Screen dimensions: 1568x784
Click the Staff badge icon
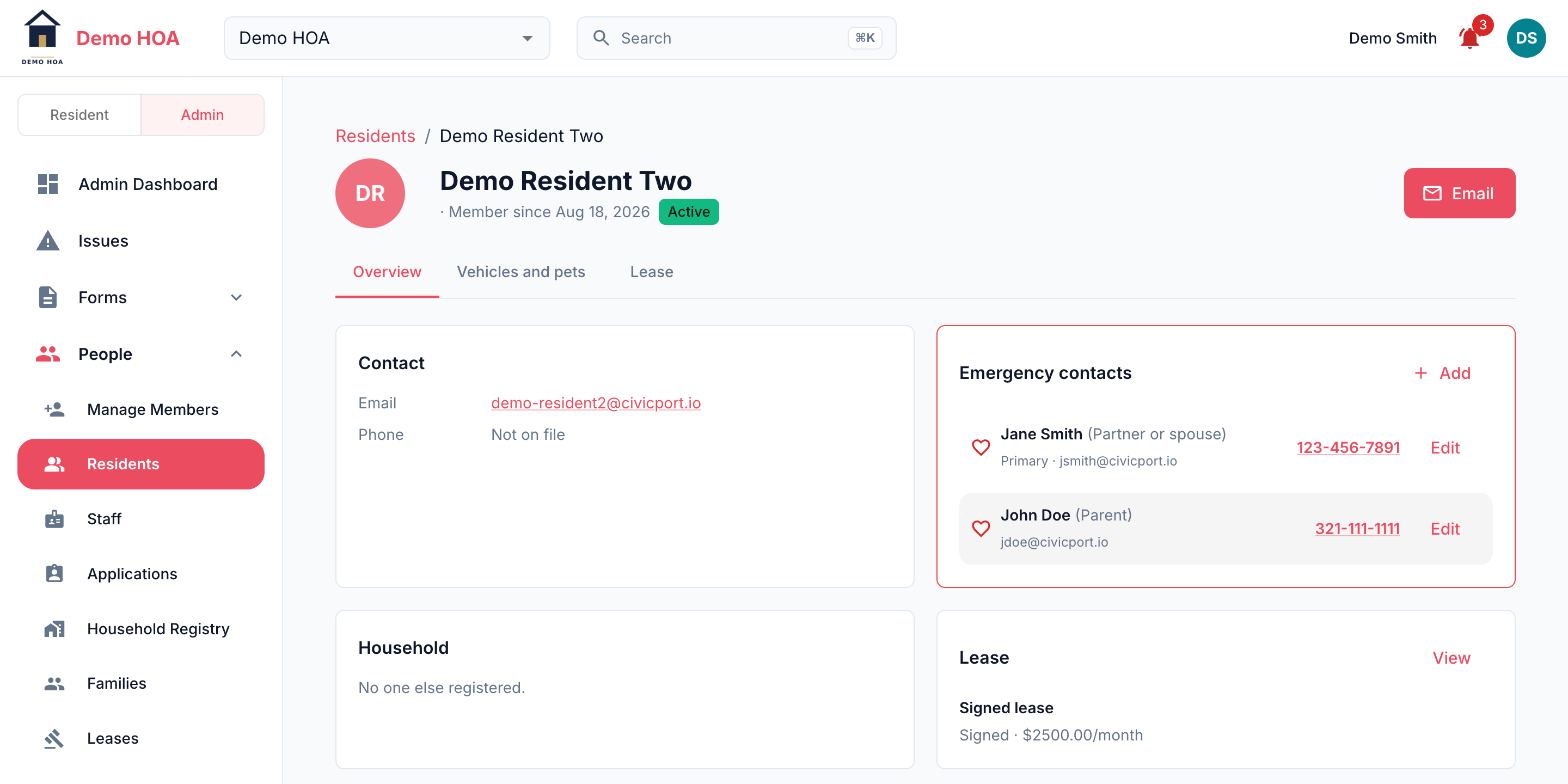(x=54, y=519)
